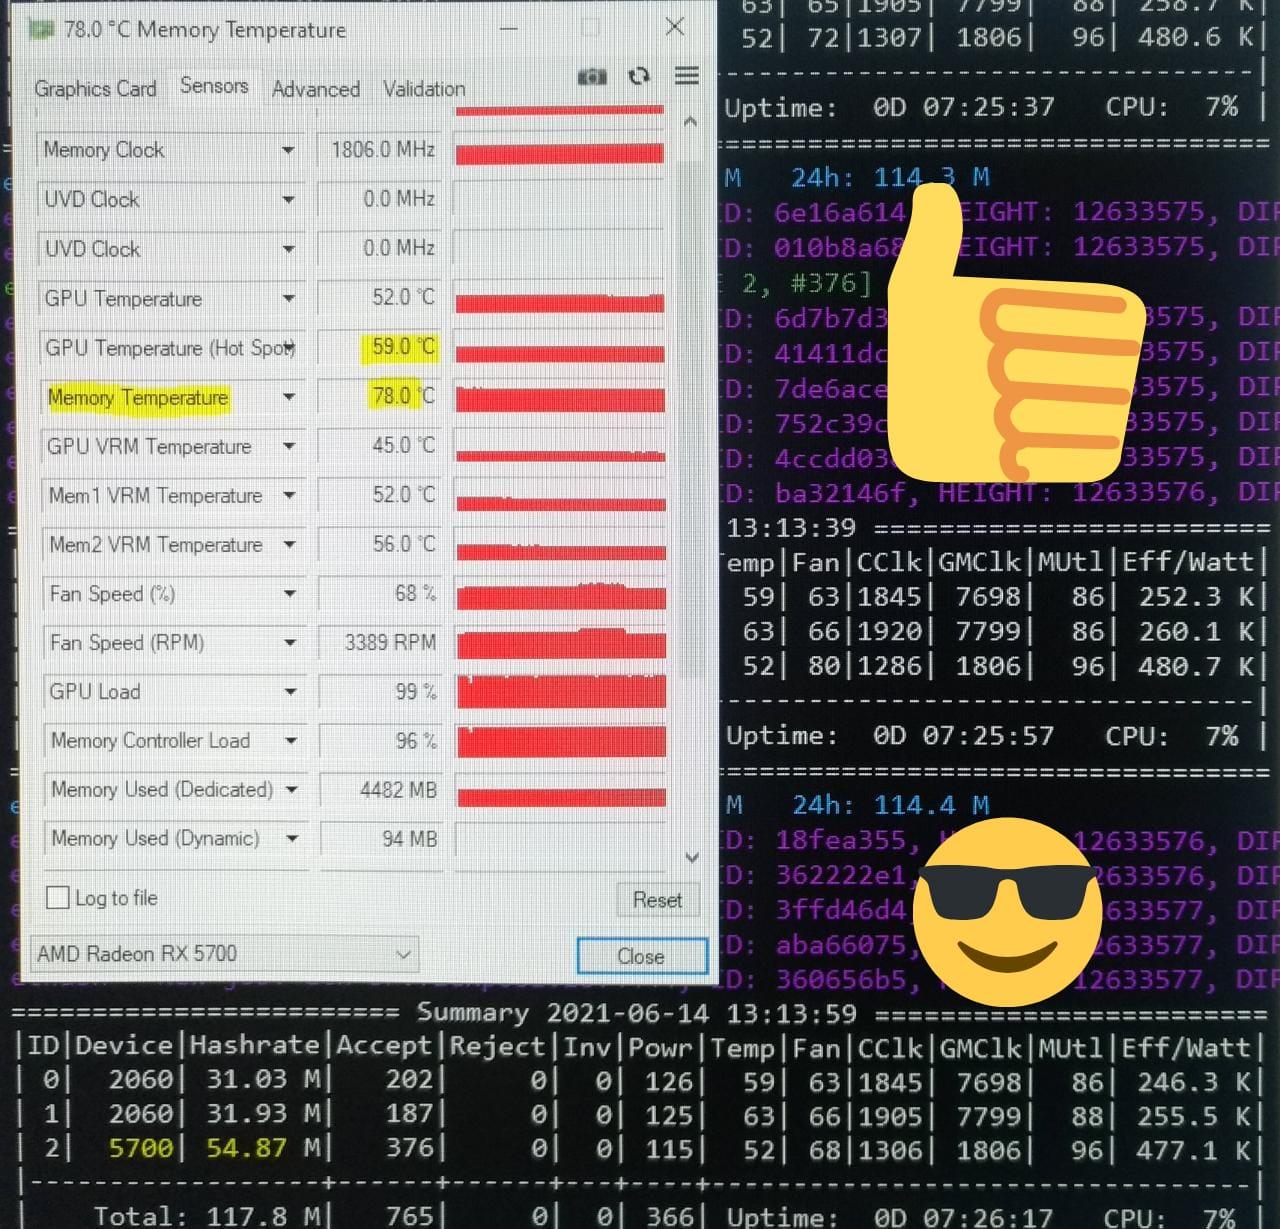Click the Hashrate column header in terminal
The width and height of the screenshot is (1280, 1229).
(254, 1046)
